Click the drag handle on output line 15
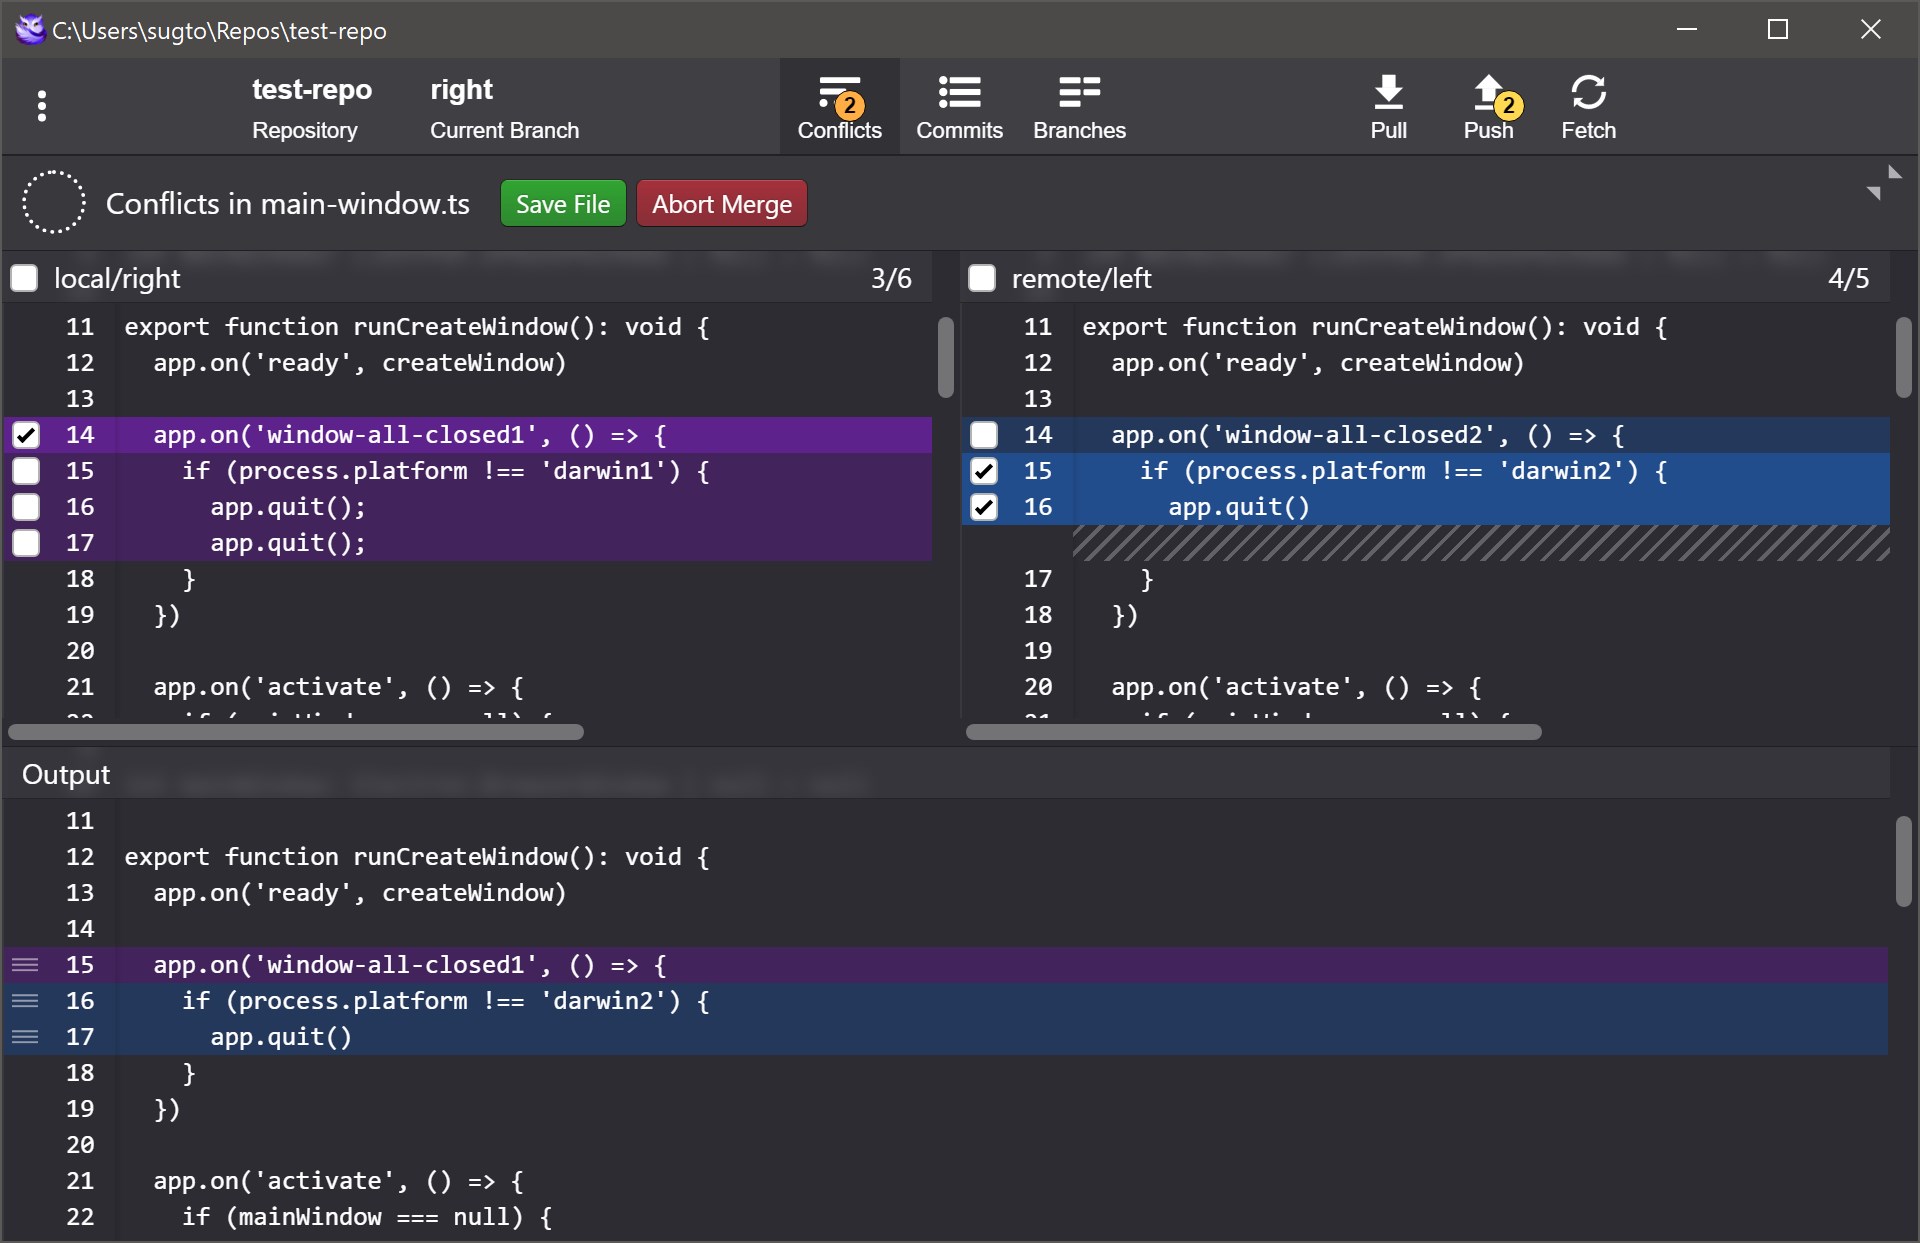Image resolution: width=1920 pixels, height=1243 pixels. (x=25, y=965)
